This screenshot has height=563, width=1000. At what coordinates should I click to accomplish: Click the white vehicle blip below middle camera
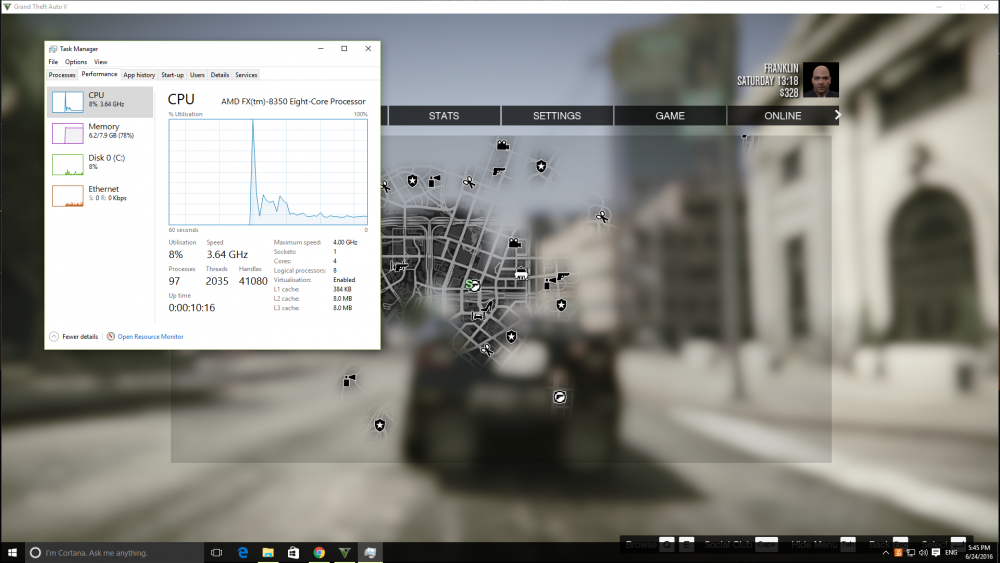point(521,274)
